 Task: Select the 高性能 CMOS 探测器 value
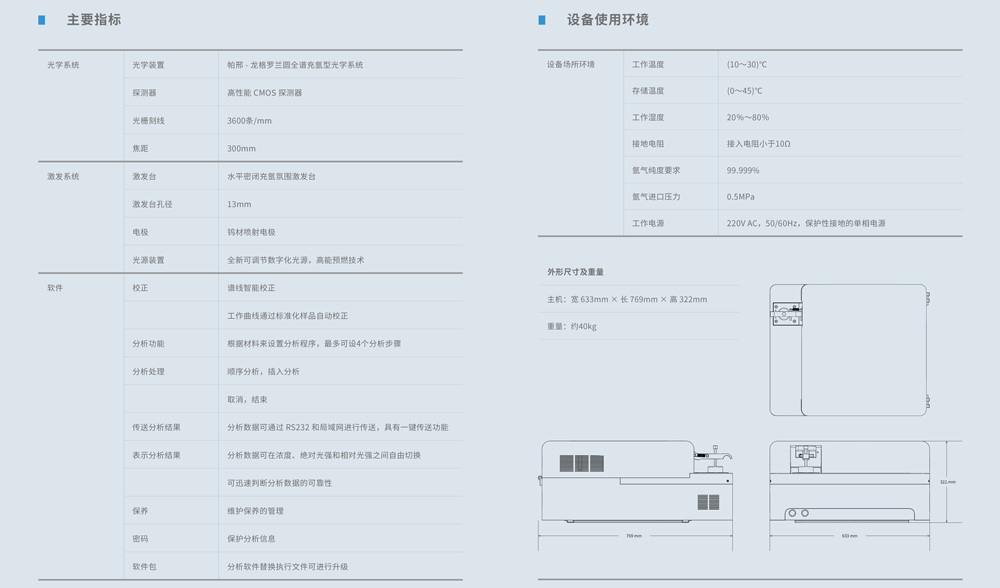[264, 93]
